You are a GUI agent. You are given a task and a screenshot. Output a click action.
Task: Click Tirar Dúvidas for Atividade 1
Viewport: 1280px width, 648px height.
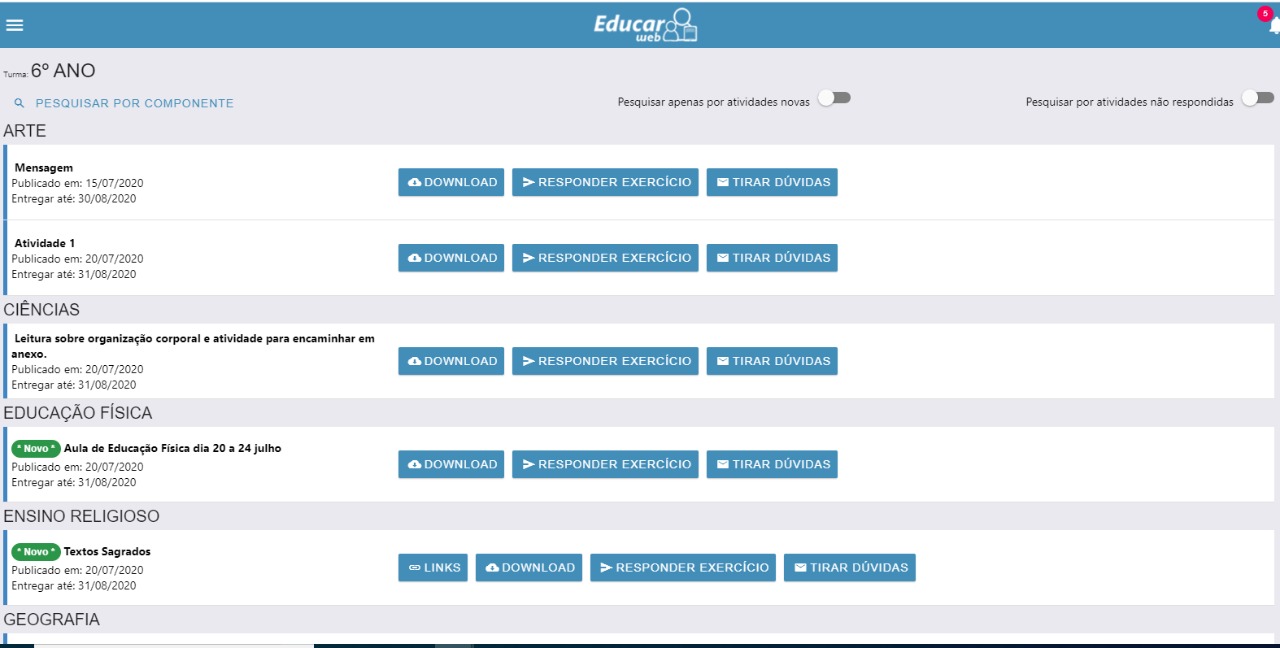tap(771, 258)
